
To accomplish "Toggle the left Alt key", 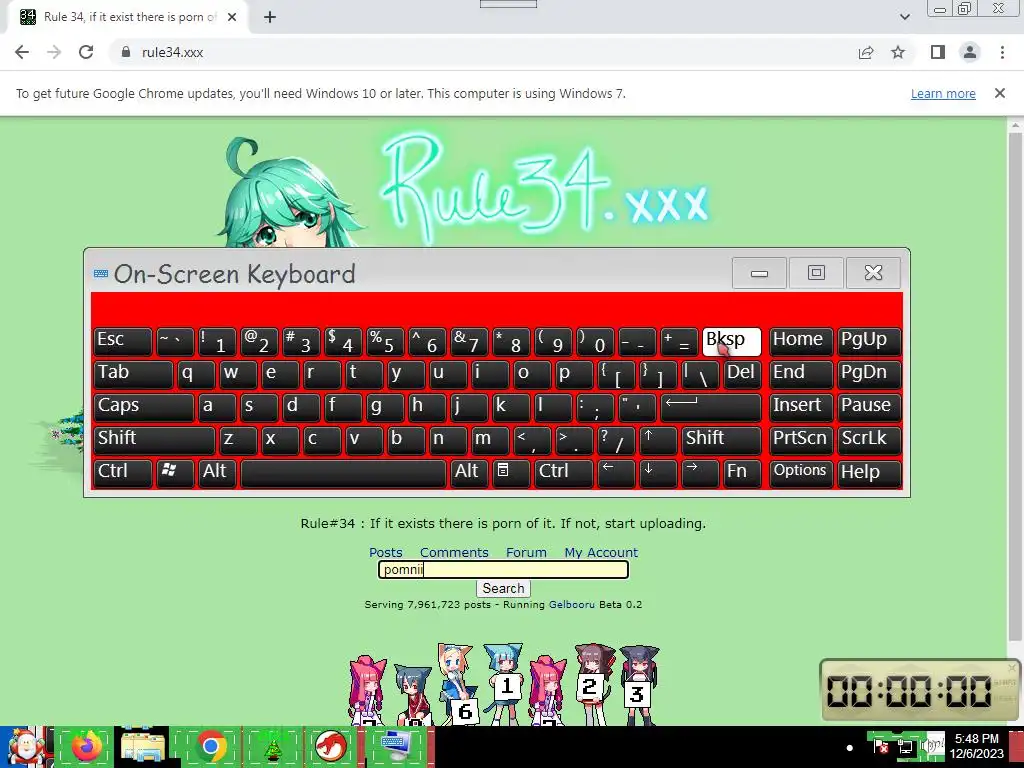I will pos(217,473).
